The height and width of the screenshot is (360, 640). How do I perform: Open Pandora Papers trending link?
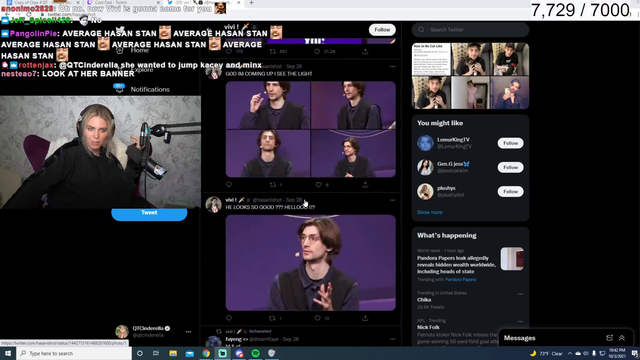[460, 280]
